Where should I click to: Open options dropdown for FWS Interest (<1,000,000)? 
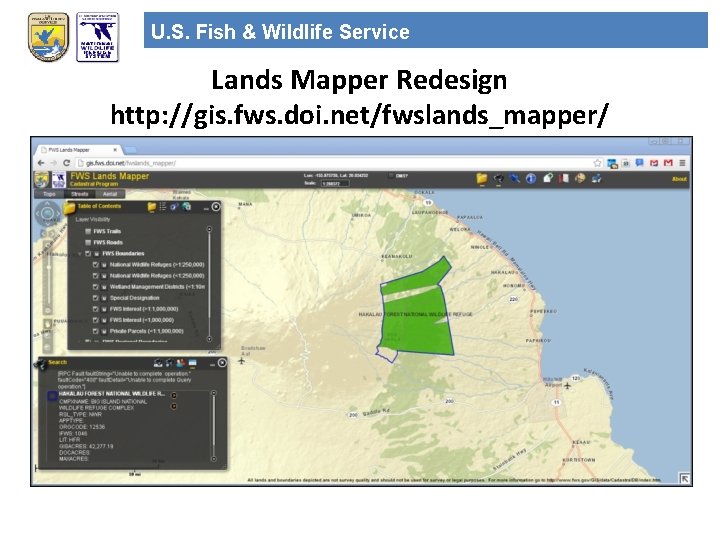point(104,320)
